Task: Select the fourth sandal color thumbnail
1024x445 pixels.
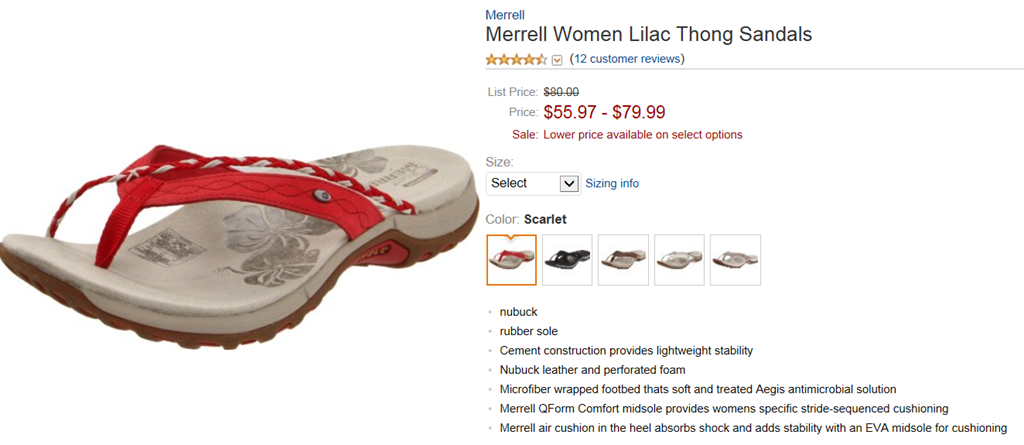Action: (679, 260)
